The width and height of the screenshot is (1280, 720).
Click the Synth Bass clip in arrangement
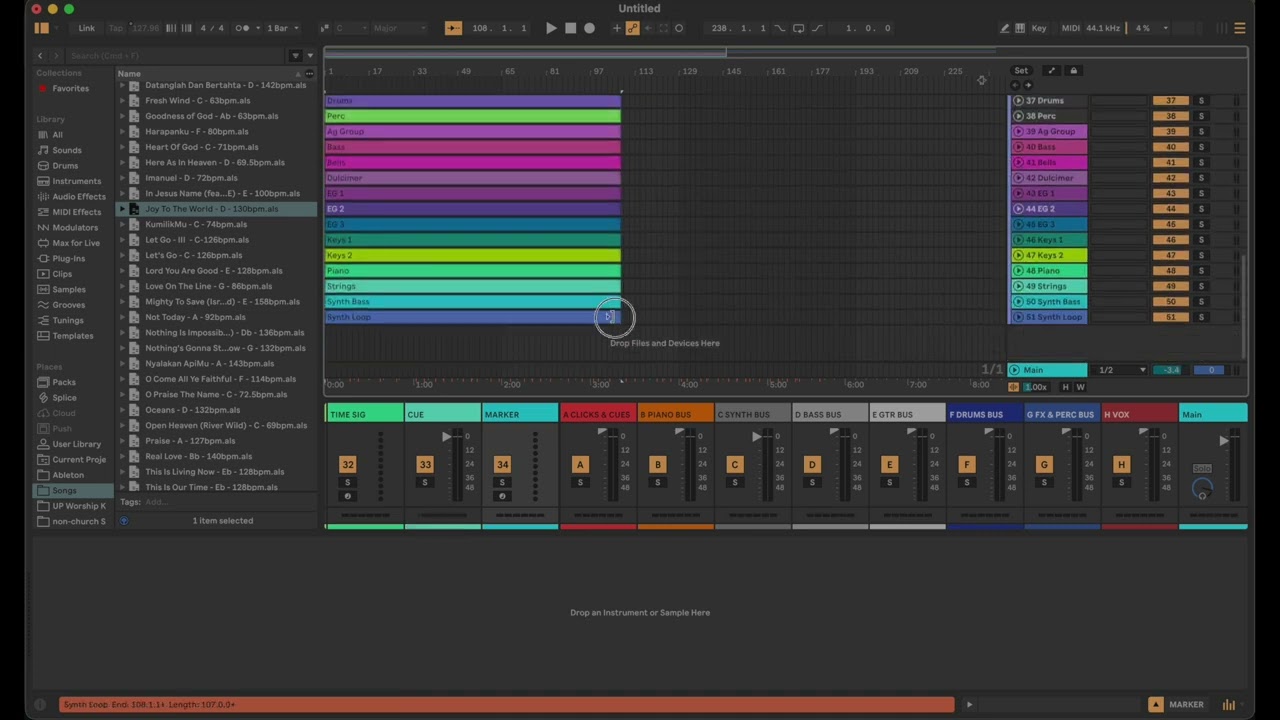click(472, 302)
